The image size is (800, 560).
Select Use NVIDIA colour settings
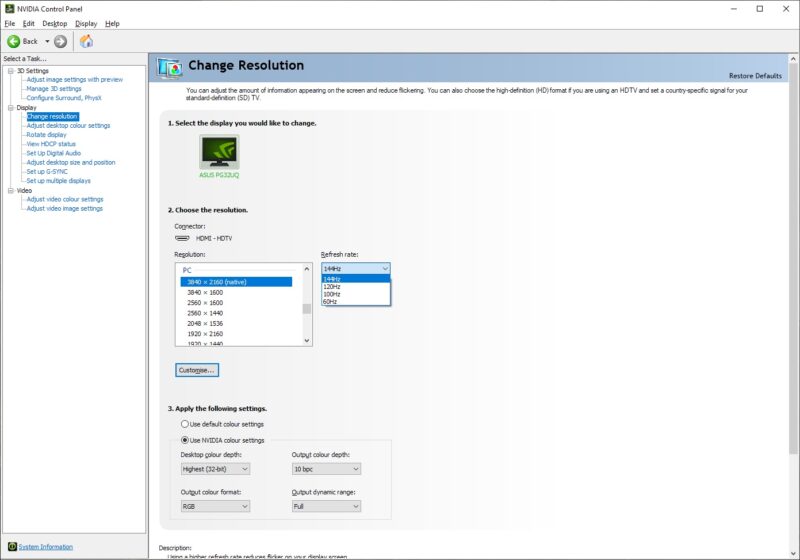(185, 440)
